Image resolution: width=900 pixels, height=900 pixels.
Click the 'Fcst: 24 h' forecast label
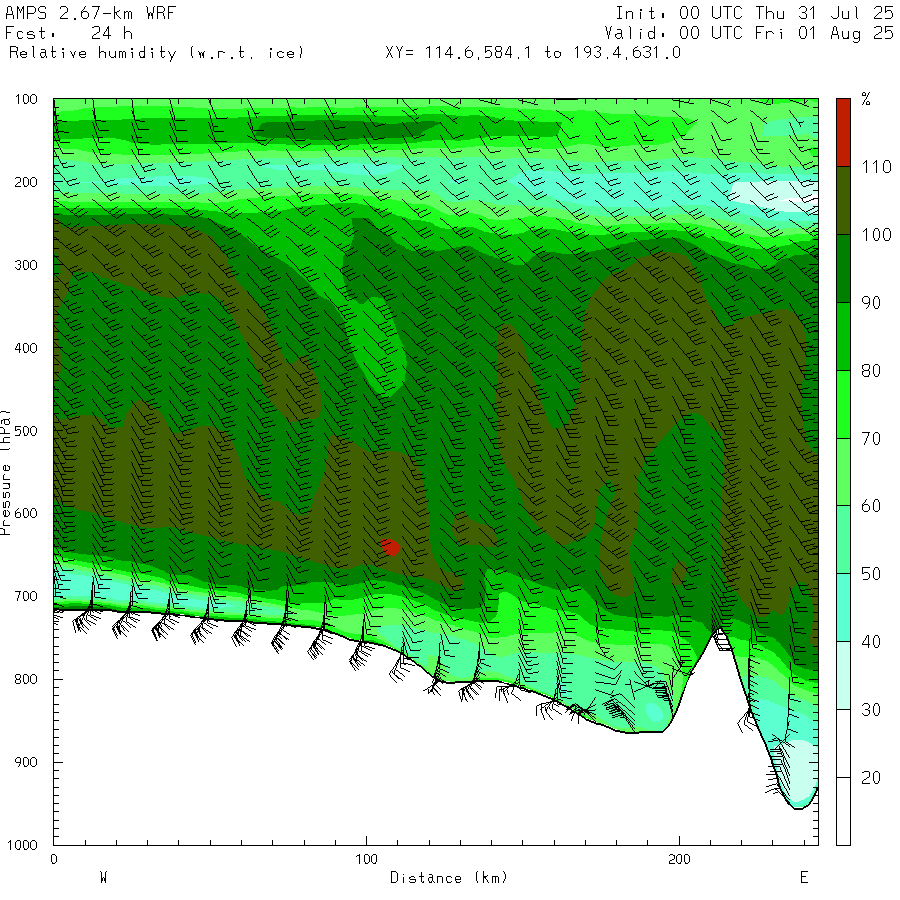(x=69, y=33)
